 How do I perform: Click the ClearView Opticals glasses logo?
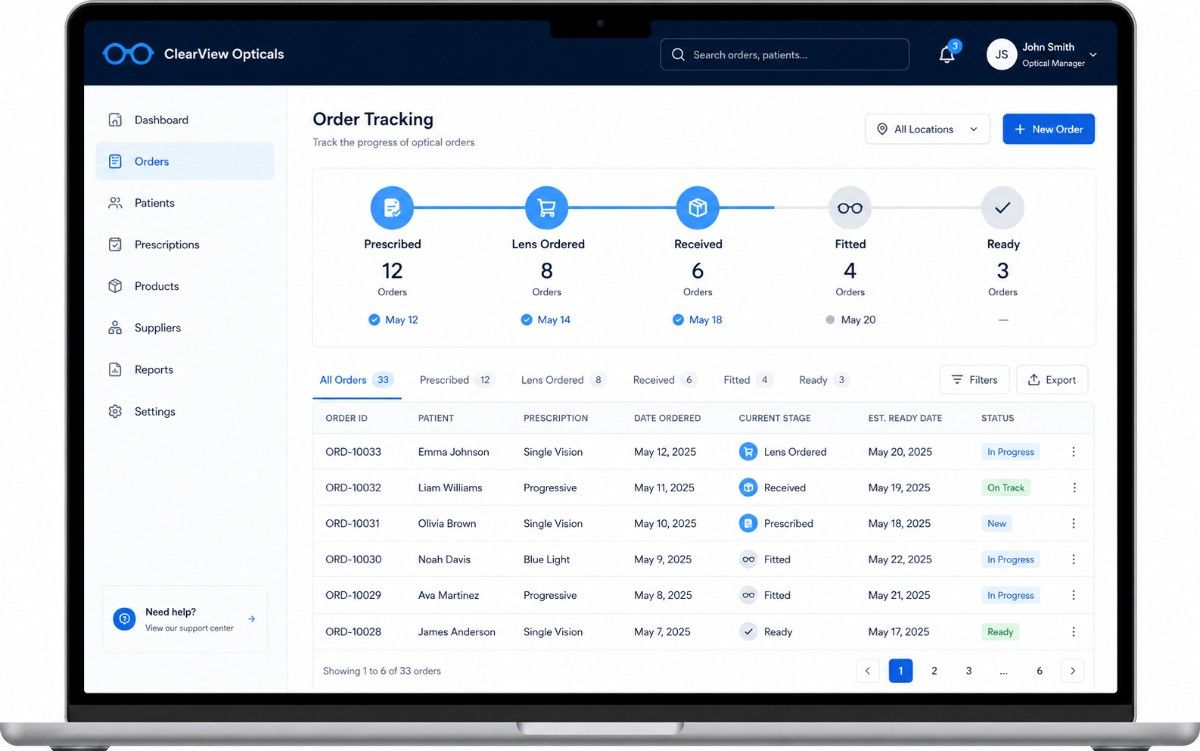pos(128,54)
